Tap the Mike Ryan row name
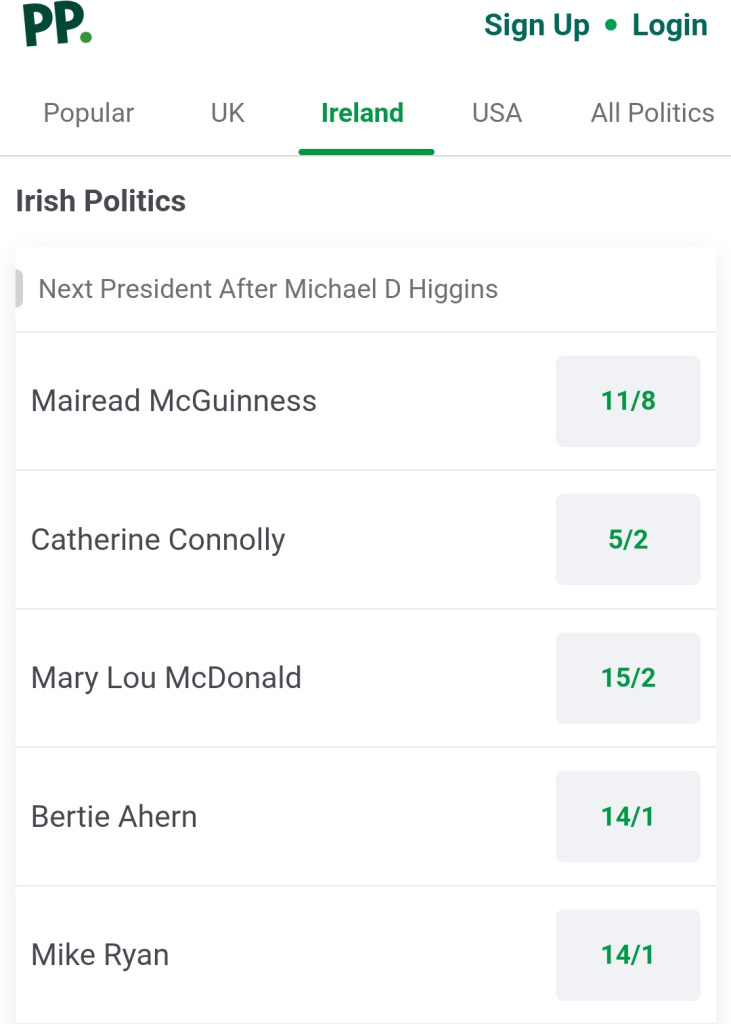Viewport: 731px width, 1024px height. (100, 955)
